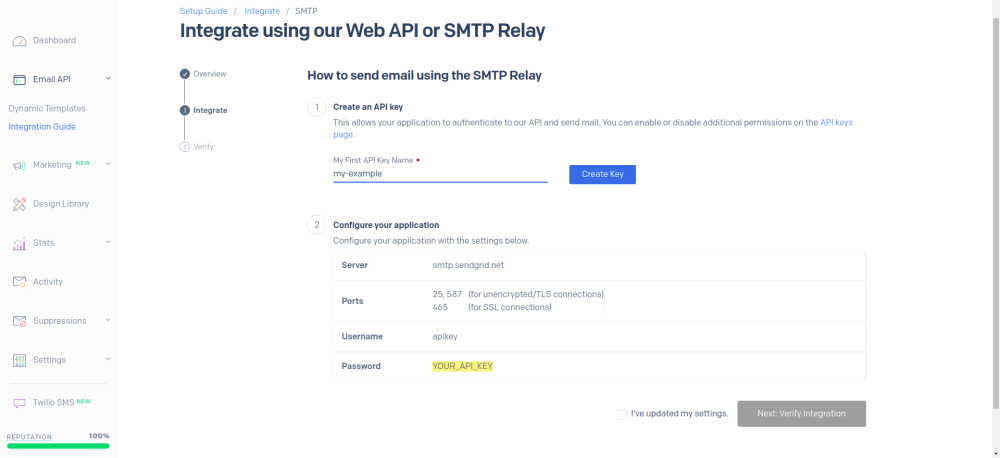The height and width of the screenshot is (458, 1000).
Task: Expand the Settings menu chevron
Action: 107,360
